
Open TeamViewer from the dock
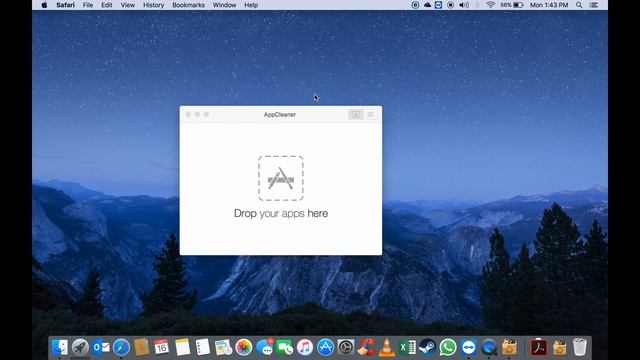pos(469,347)
